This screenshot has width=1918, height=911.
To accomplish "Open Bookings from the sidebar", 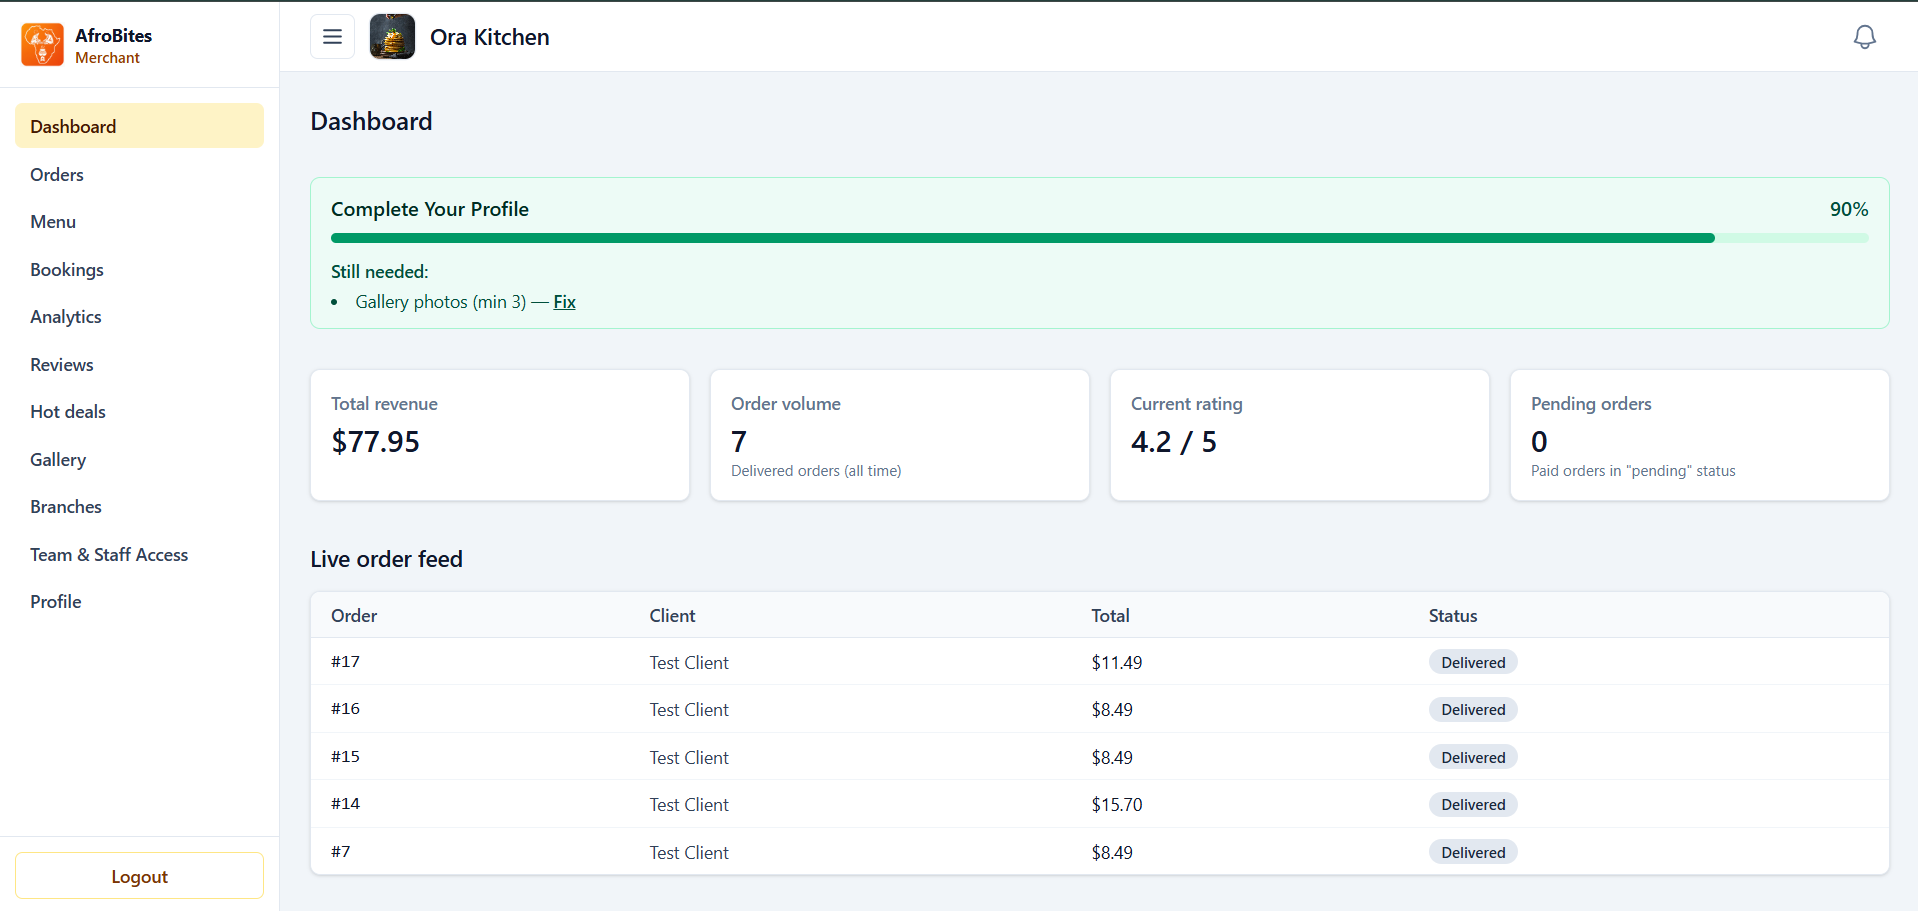I will [139, 269].
